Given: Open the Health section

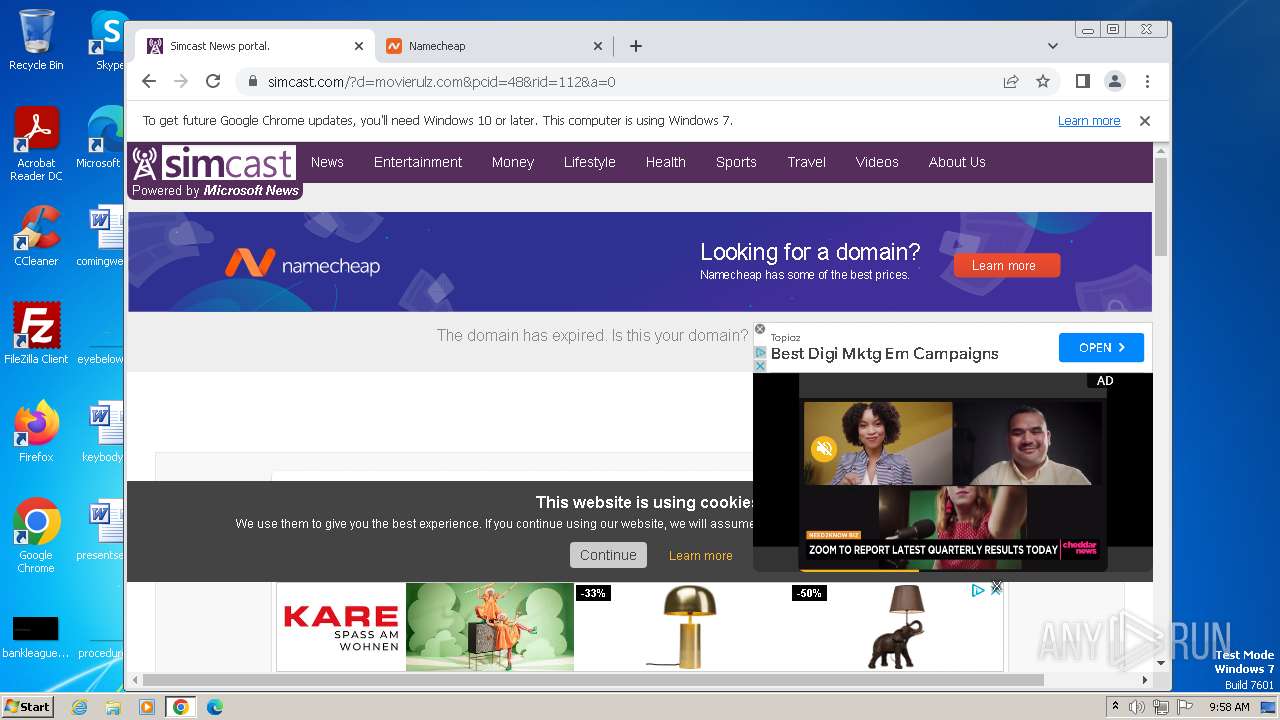Looking at the screenshot, I should pos(665,162).
